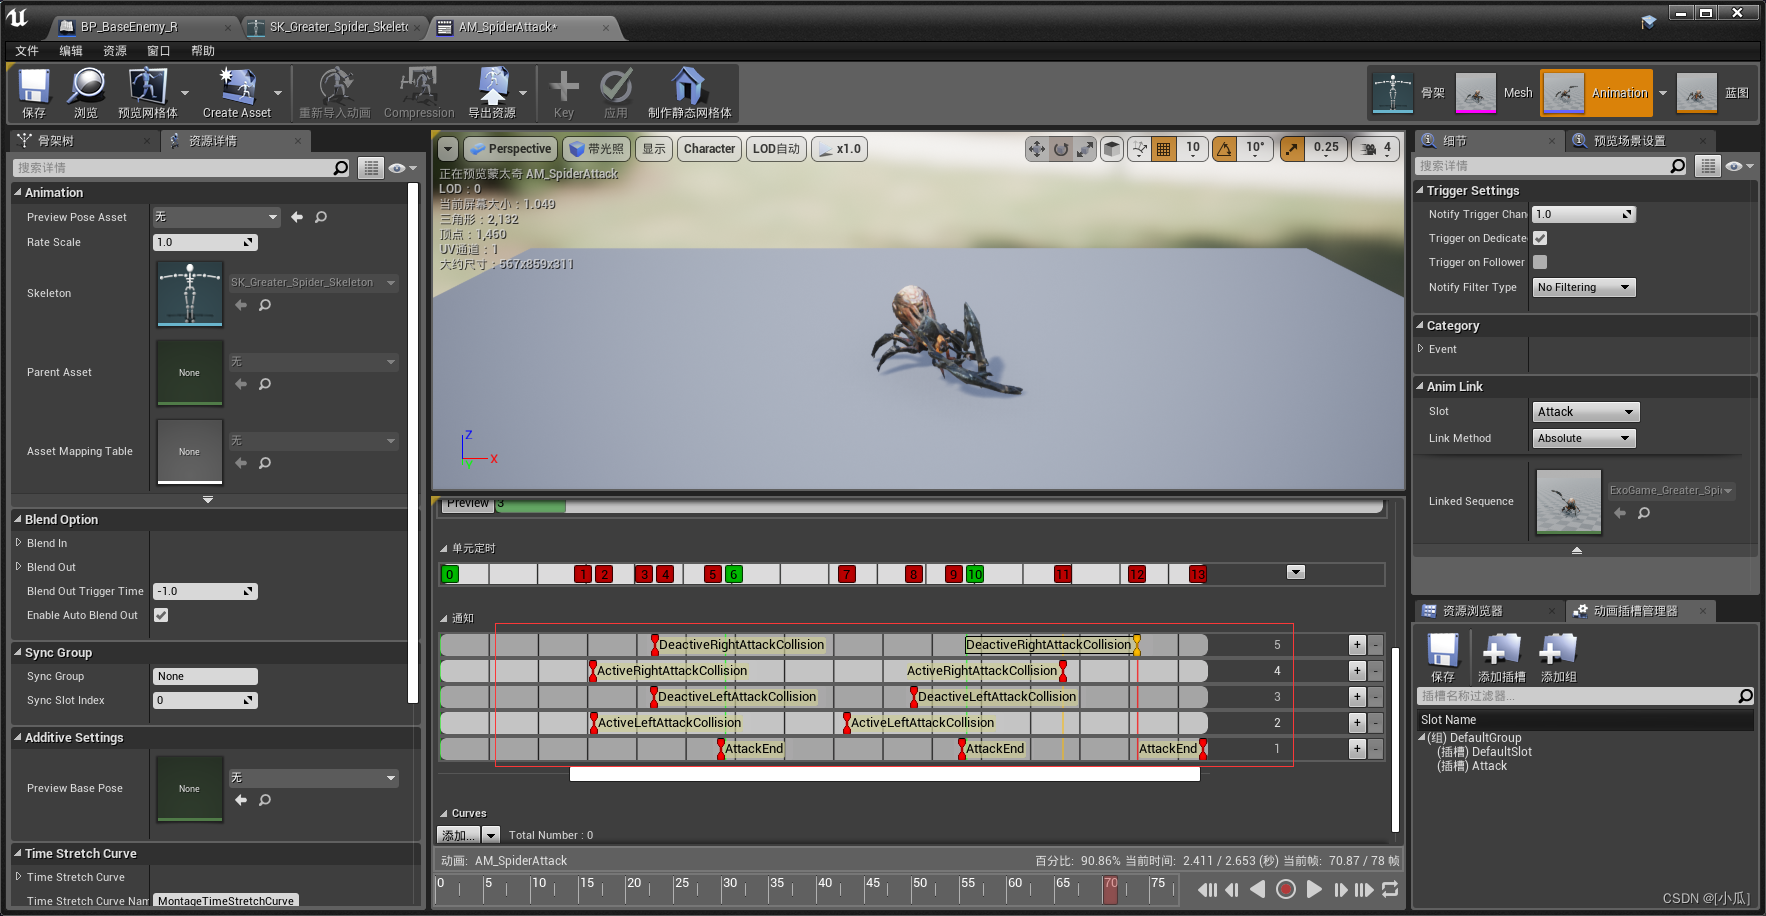
Task: Switch to Blueprint (蓝图) editor mode
Action: pyautogui.click(x=1714, y=93)
